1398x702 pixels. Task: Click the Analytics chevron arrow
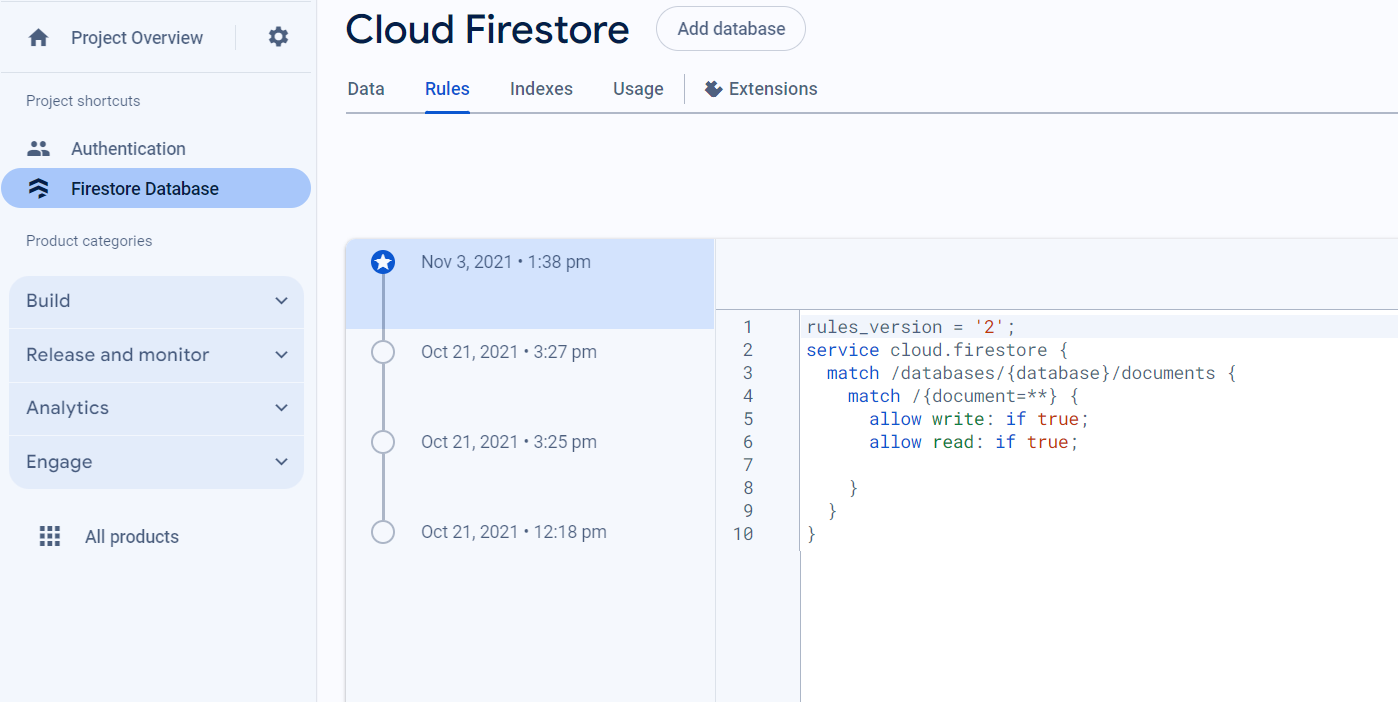coord(282,408)
